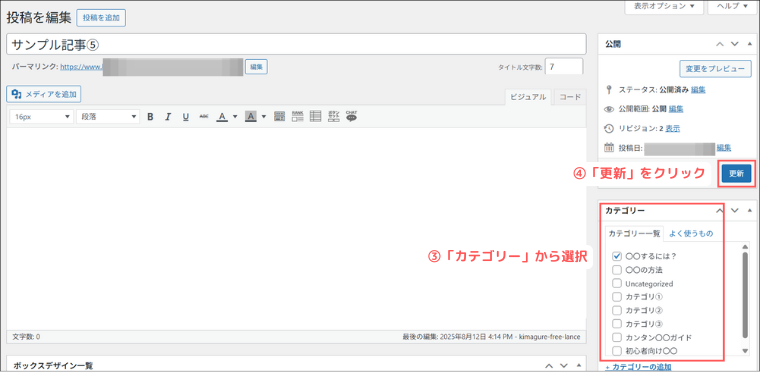Image resolution: width=760 pixels, height=376 pixels.
Task: Check the カンタン○○ガイド category
Action: 617,337
